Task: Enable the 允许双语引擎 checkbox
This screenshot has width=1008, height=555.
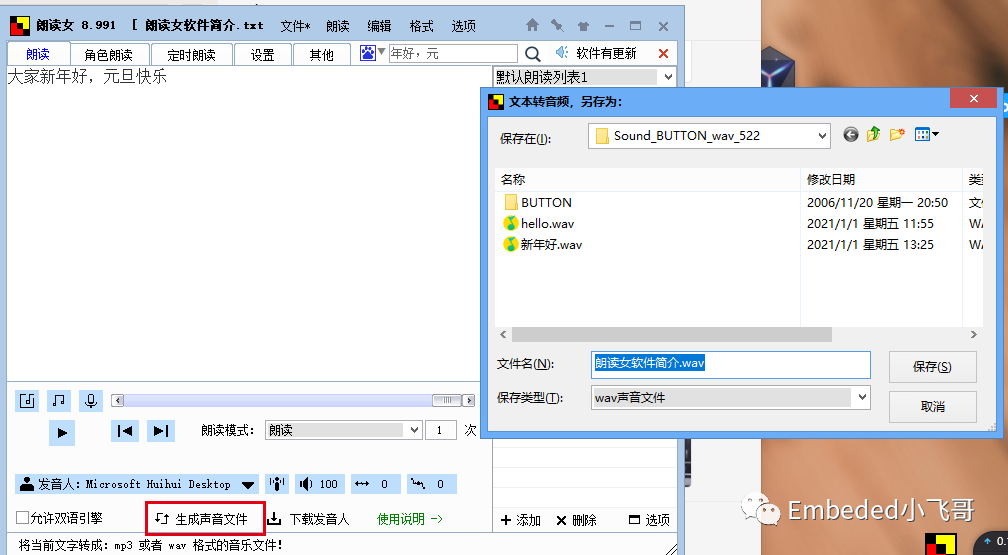Action: (x=22, y=518)
